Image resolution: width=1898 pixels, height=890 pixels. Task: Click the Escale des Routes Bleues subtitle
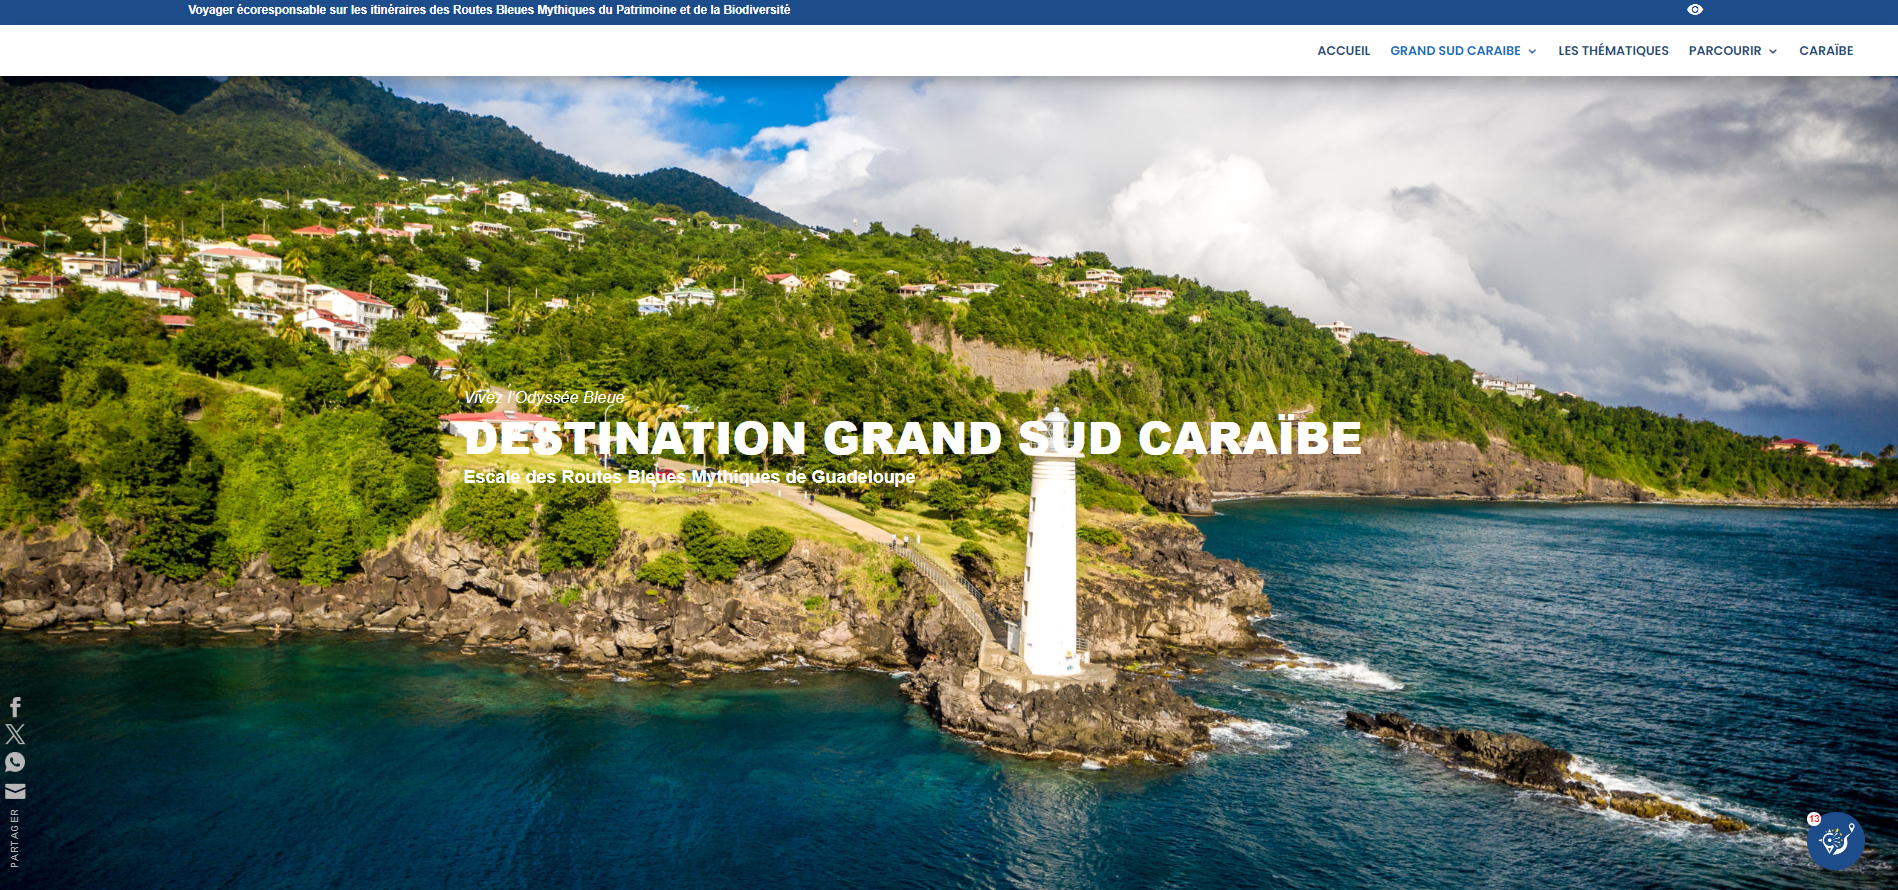(x=689, y=477)
